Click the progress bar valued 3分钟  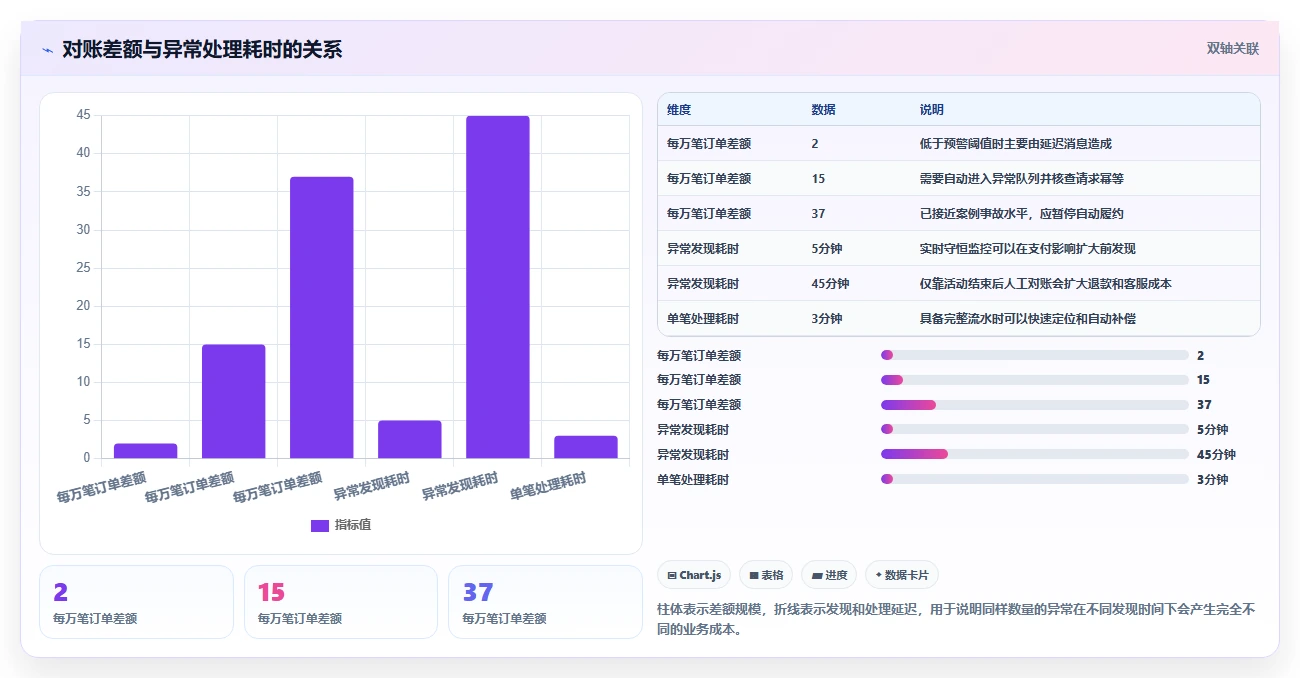click(1034, 479)
